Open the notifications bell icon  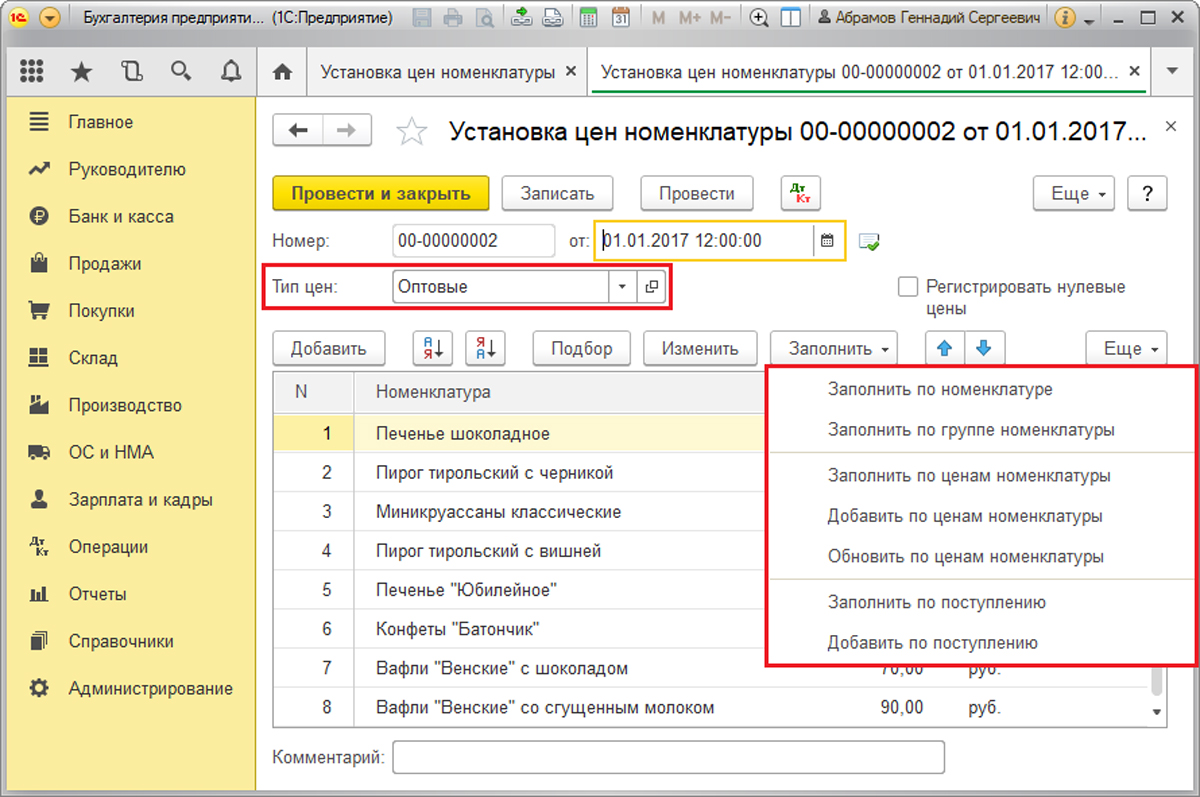pyautogui.click(x=230, y=71)
